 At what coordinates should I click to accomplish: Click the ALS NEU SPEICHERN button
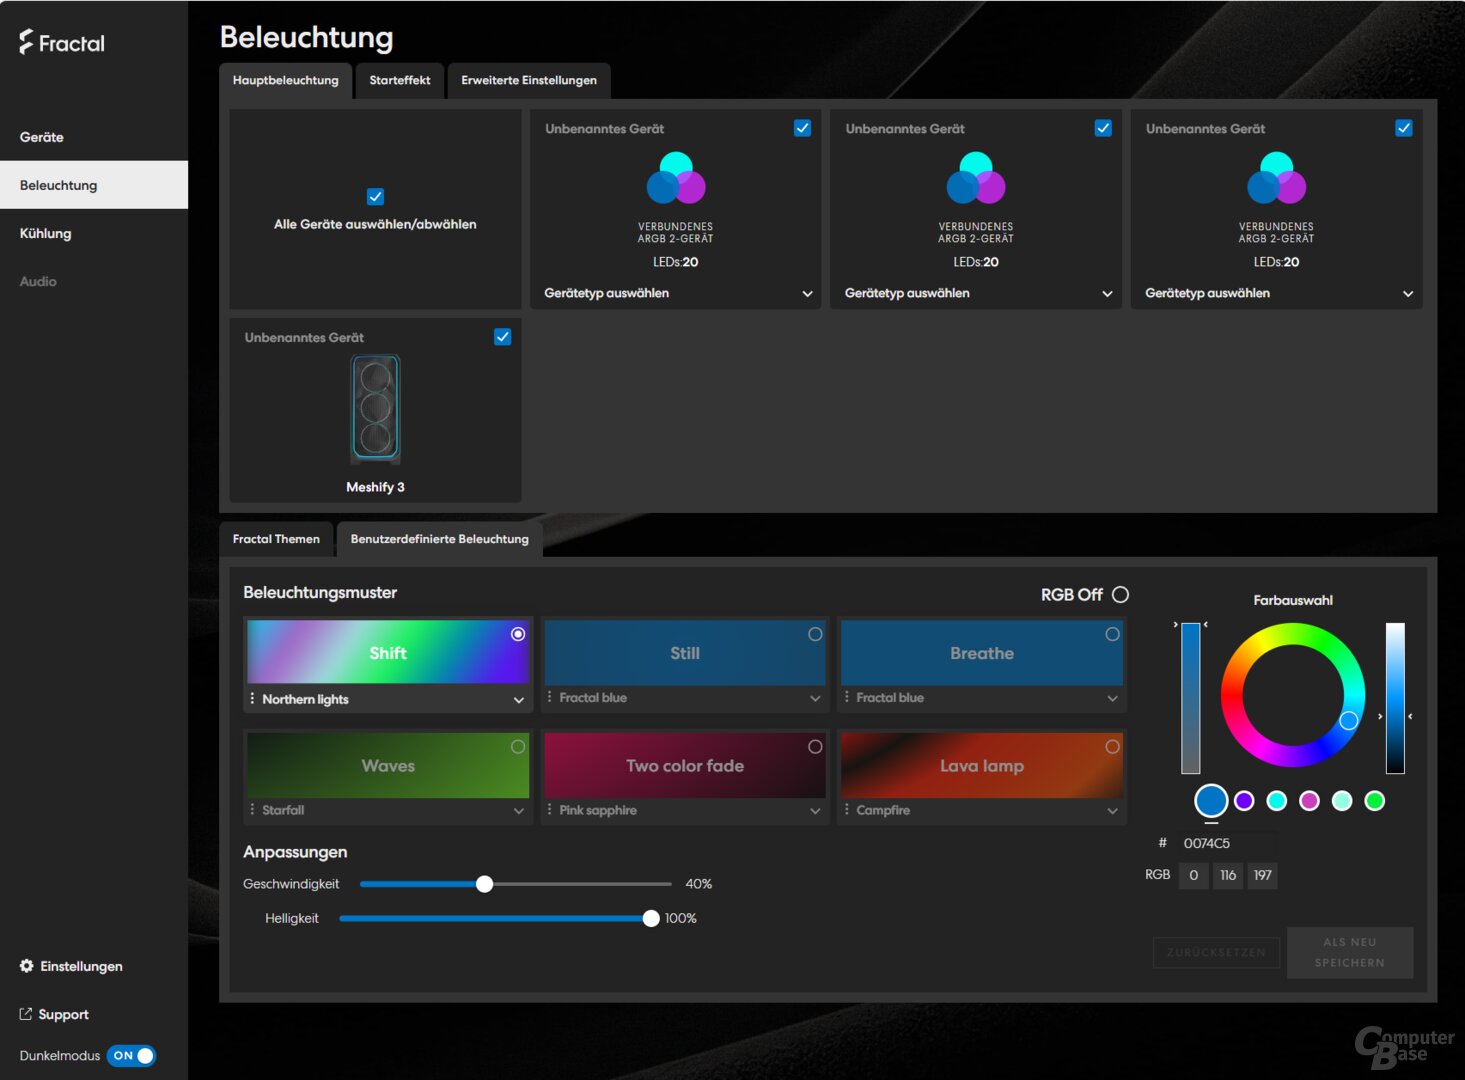(x=1349, y=952)
